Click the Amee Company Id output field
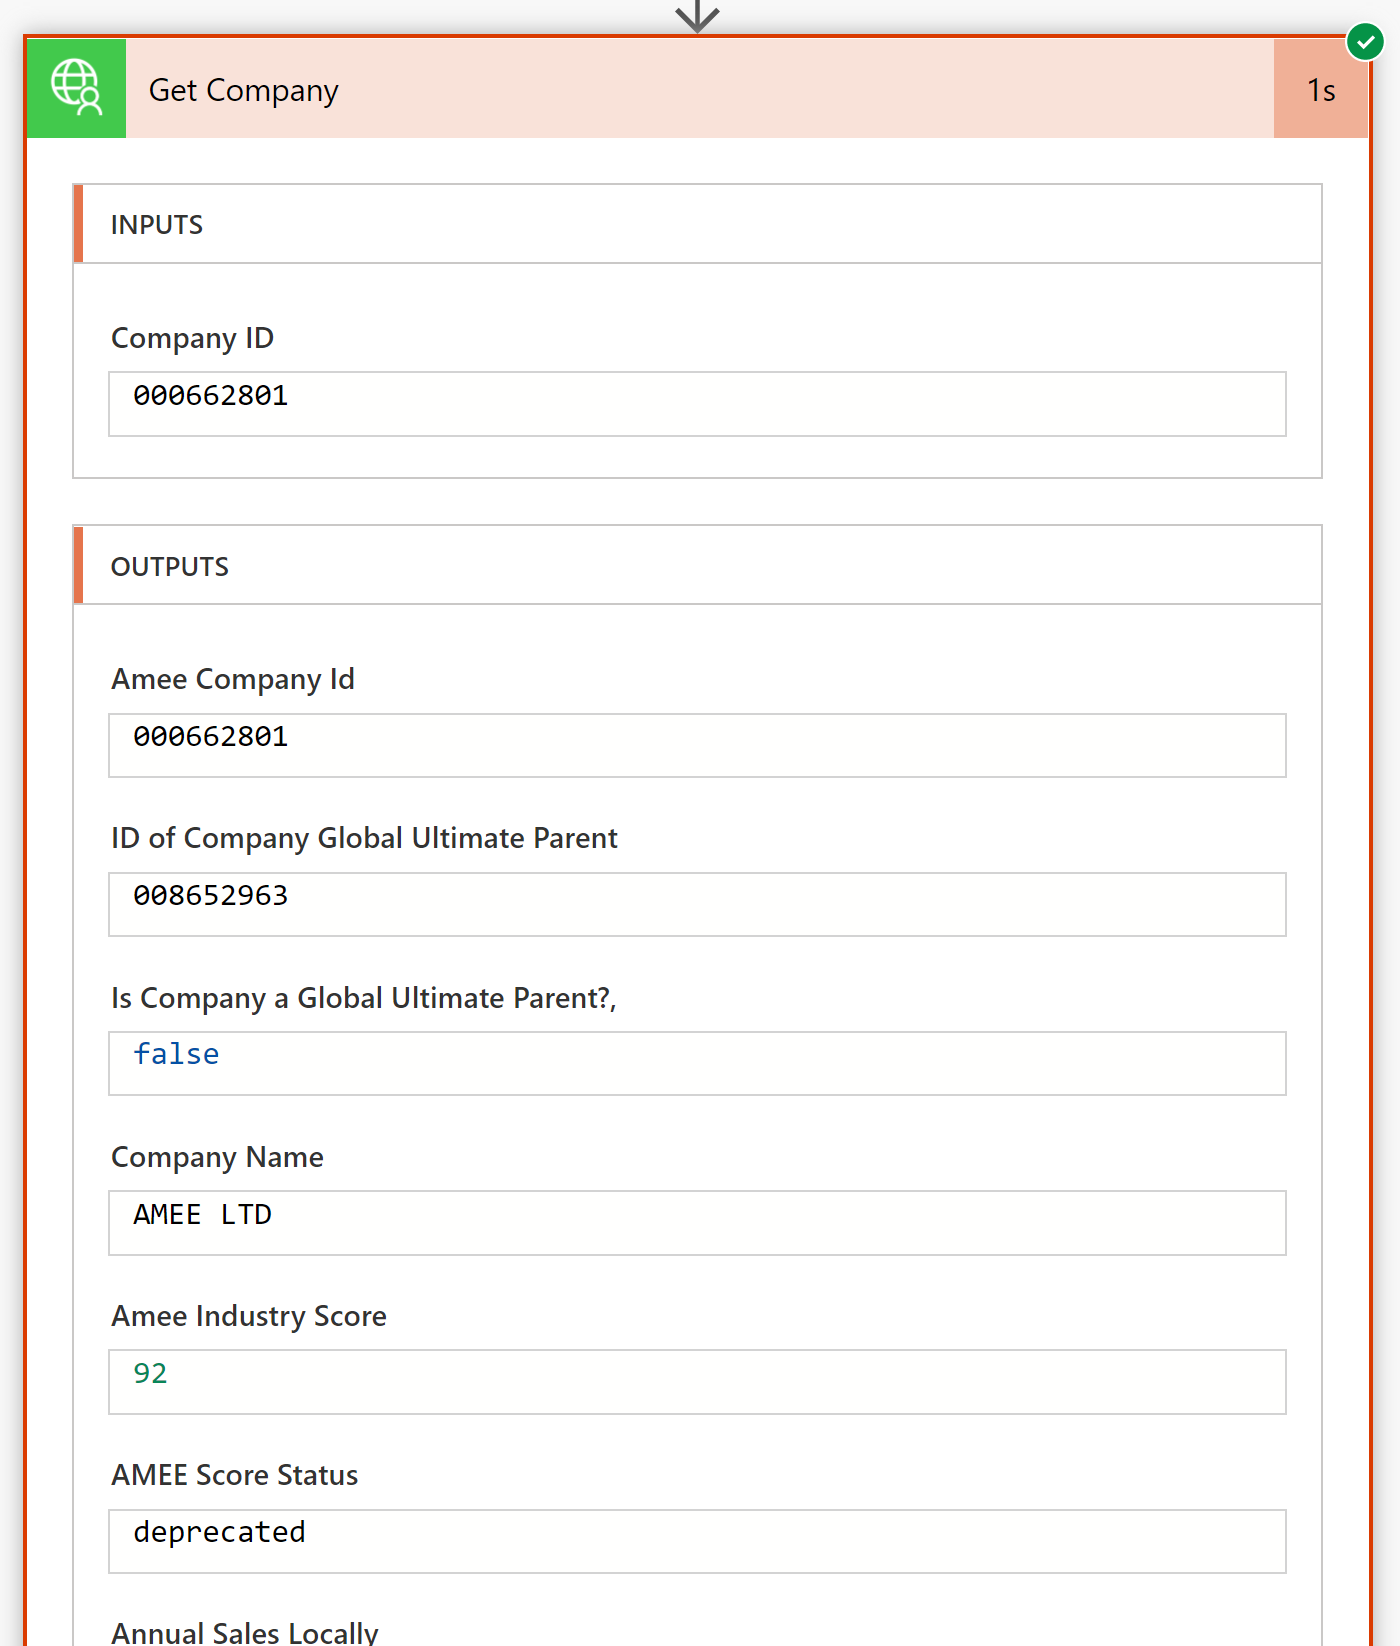 (x=697, y=745)
